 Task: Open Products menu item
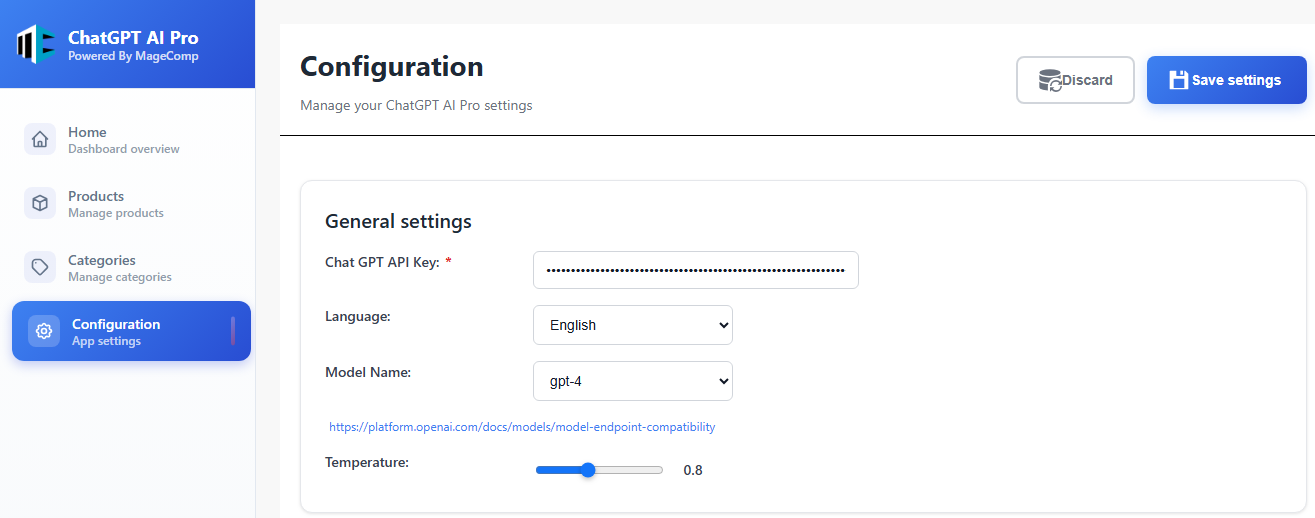115,203
